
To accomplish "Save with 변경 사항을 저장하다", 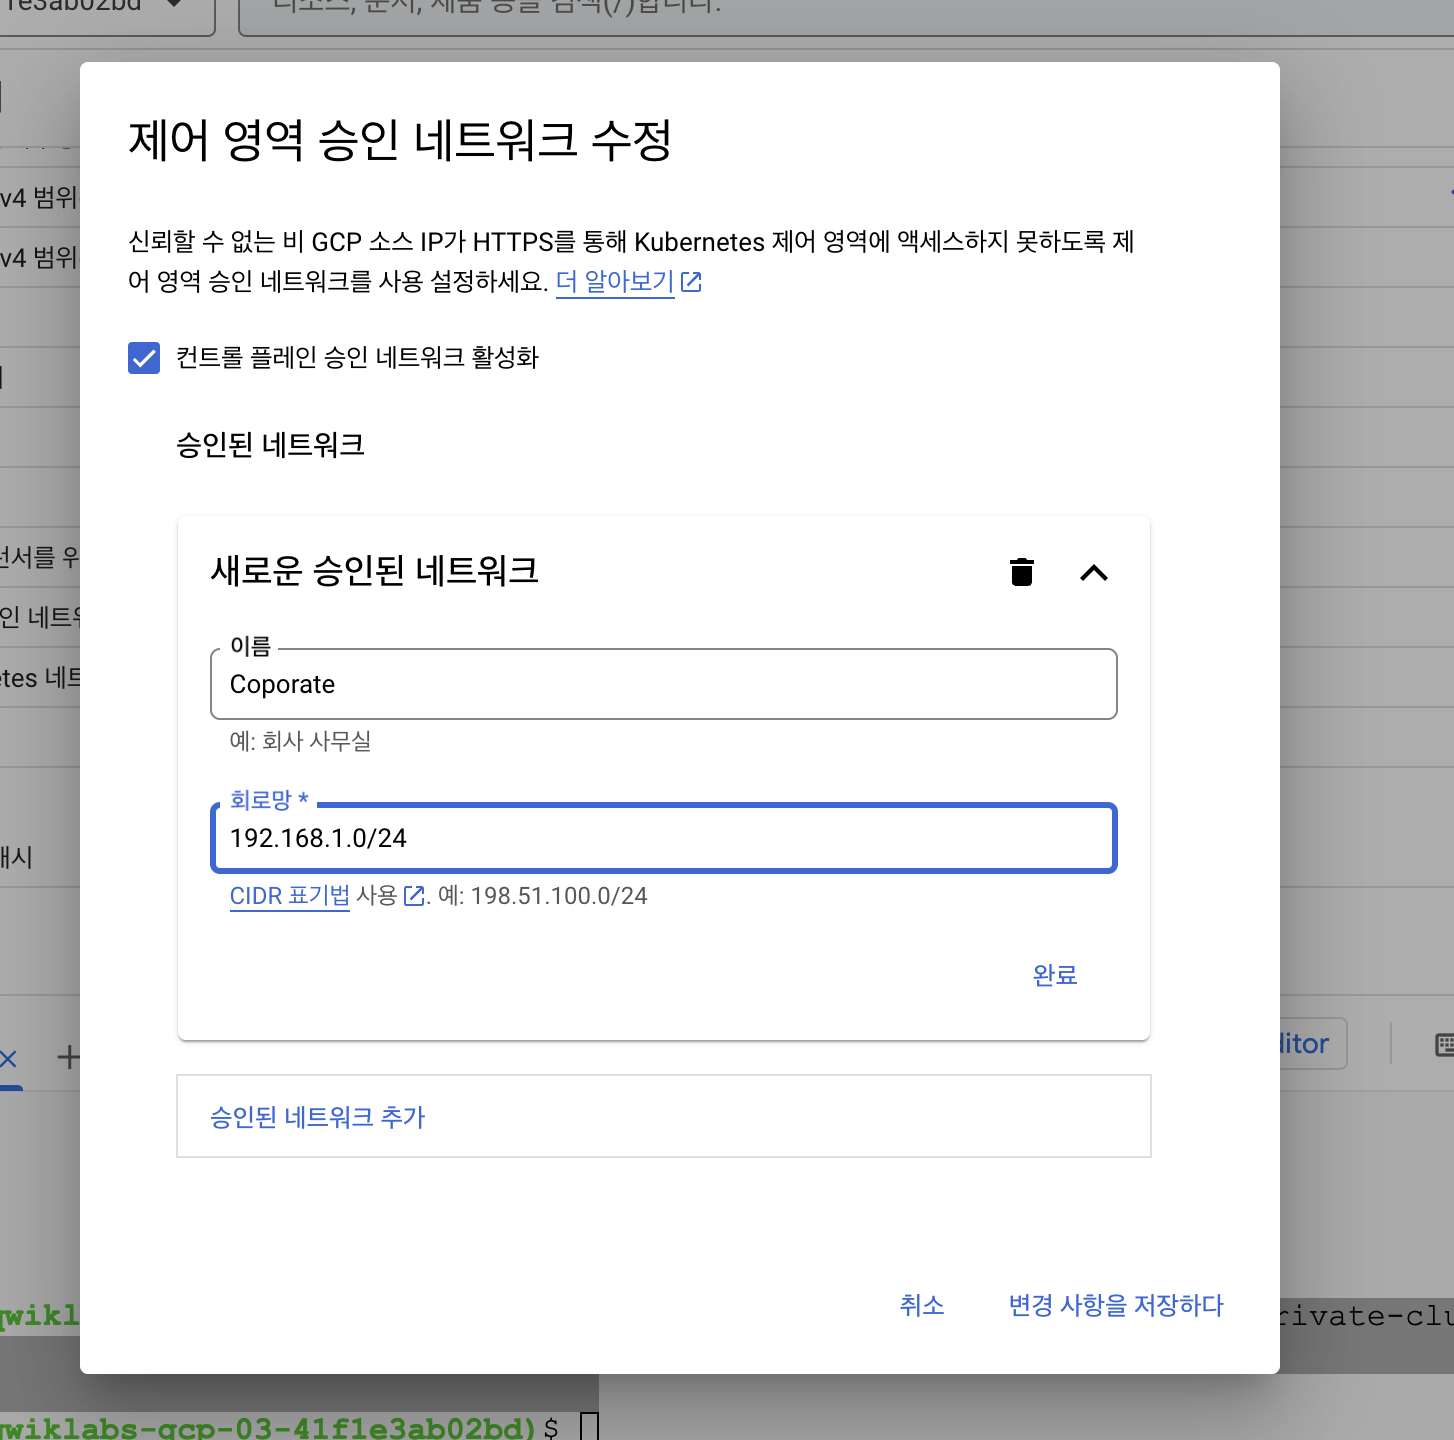I will 1116,1305.
